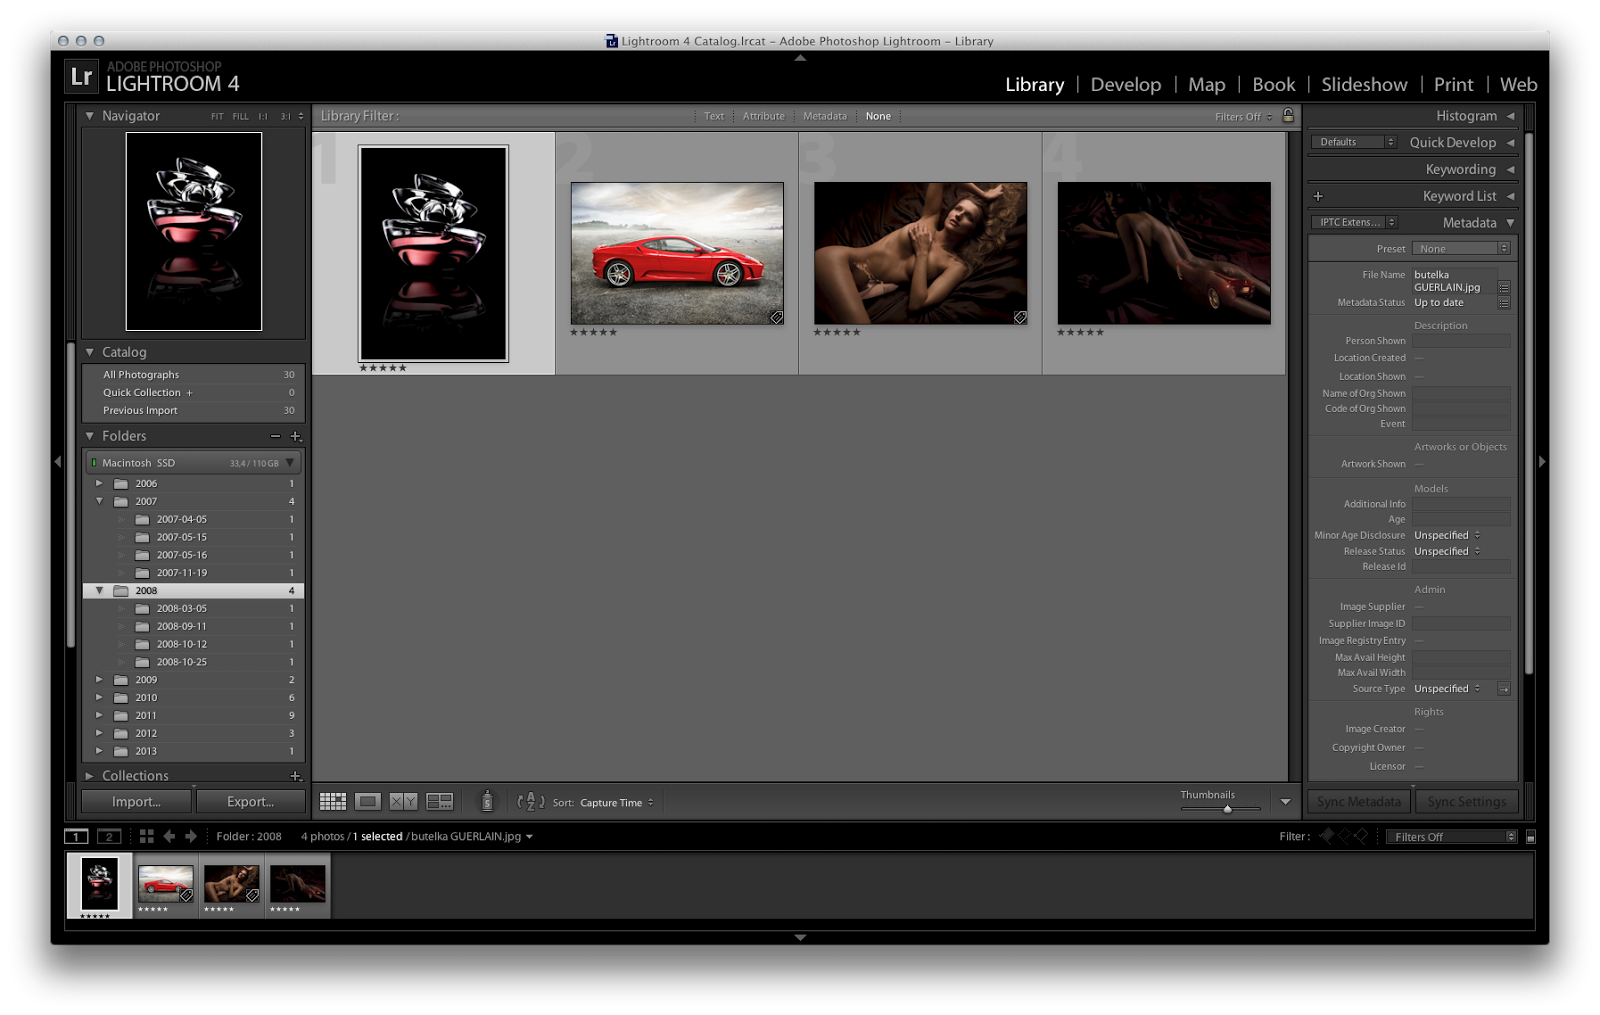Enable second monitor window button
Image resolution: width=1600 pixels, height=1015 pixels.
tap(109, 837)
